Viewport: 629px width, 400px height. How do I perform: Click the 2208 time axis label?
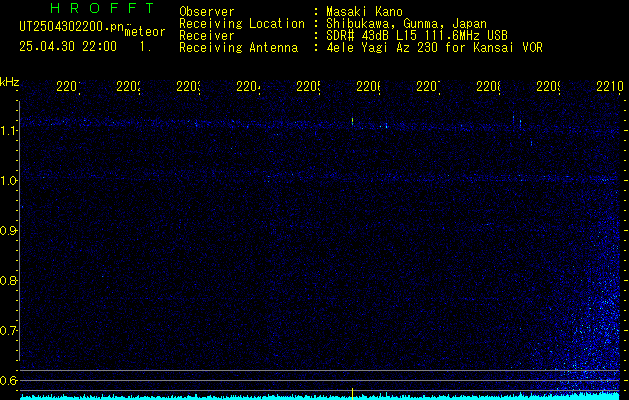(488, 86)
